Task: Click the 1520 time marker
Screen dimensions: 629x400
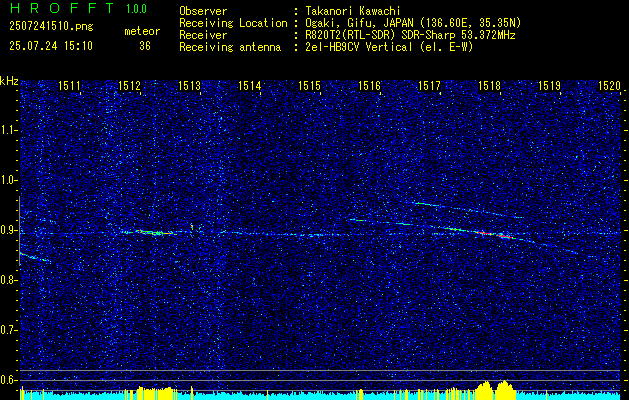Action: 609,85
